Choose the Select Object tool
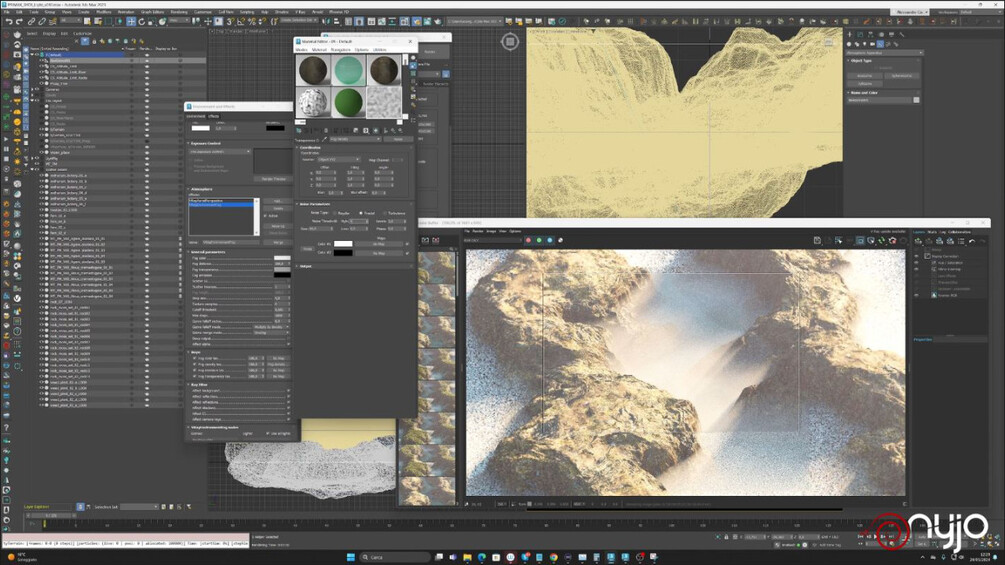Screen dimensions: 1005x565 [87, 21]
